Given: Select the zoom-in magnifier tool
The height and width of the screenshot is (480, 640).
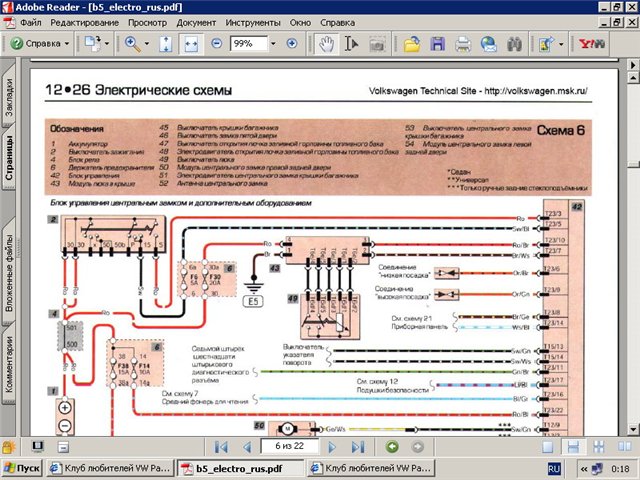Looking at the screenshot, I should pyautogui.click(x=133, y=44).
